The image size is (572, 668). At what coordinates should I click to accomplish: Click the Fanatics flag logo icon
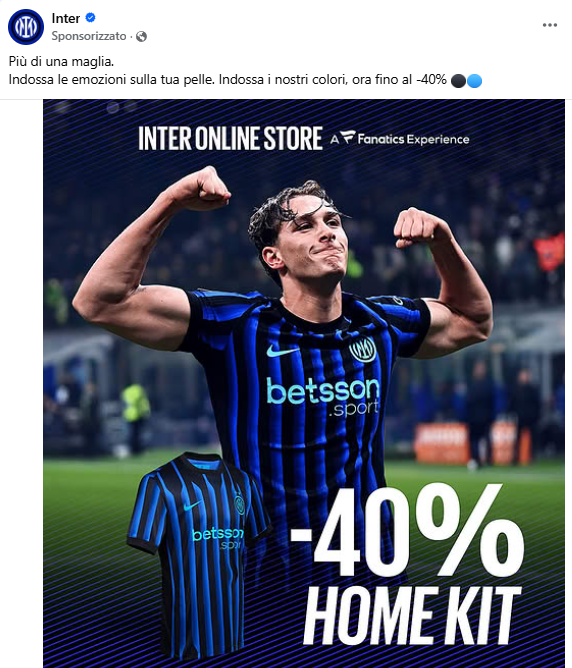pyautogui.click(x=348, y=137)
